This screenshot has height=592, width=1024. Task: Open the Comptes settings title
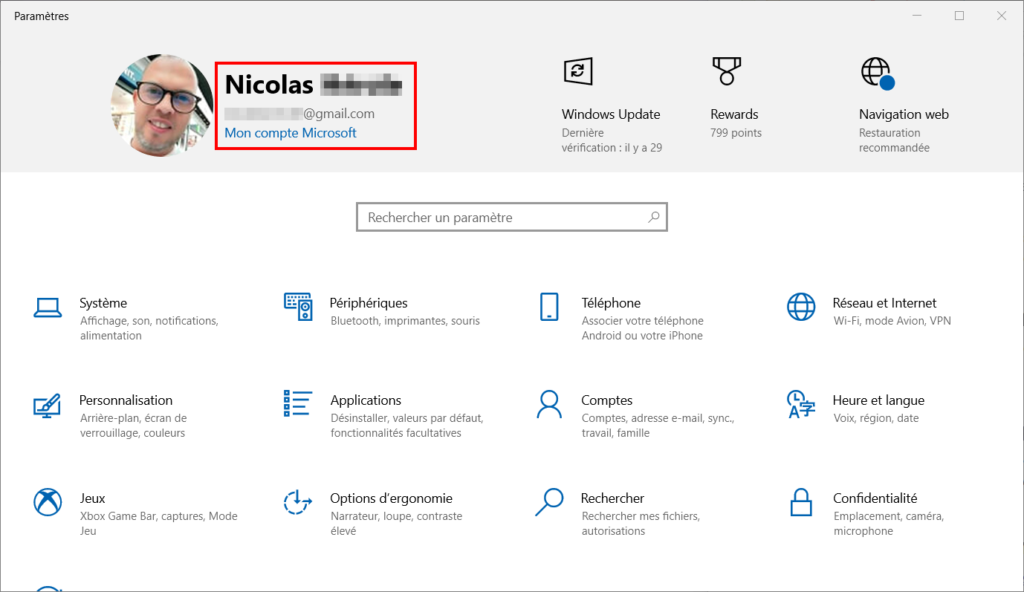click(x=607, y=400)
